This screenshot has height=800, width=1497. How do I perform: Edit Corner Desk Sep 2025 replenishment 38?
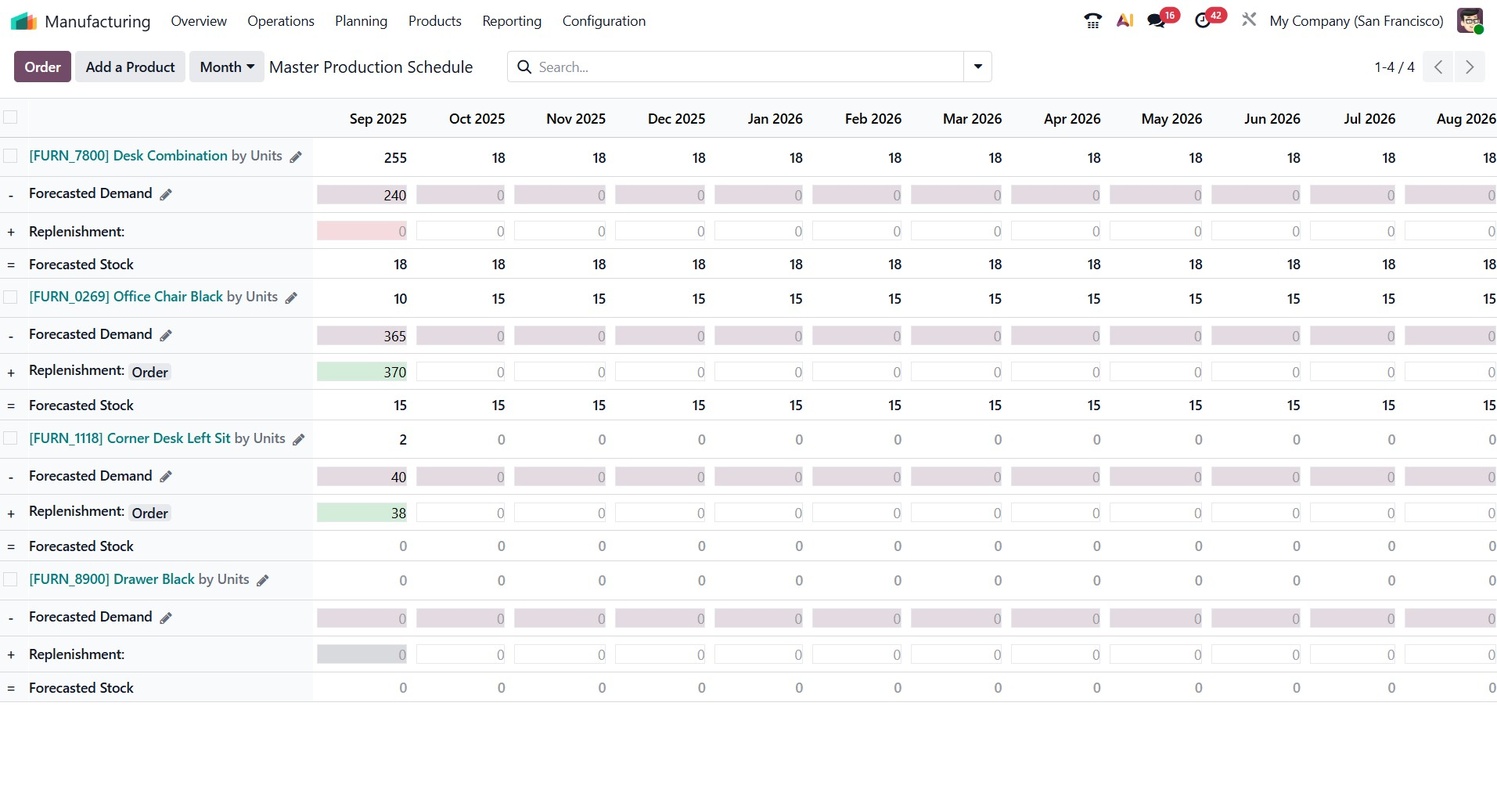coord(362,513)
